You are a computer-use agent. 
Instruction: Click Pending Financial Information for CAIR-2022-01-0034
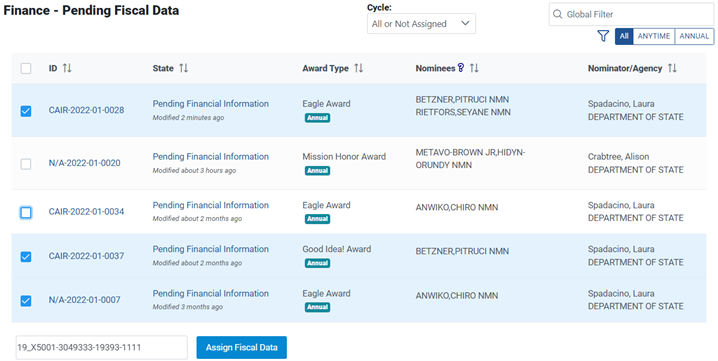click(211, 205)
